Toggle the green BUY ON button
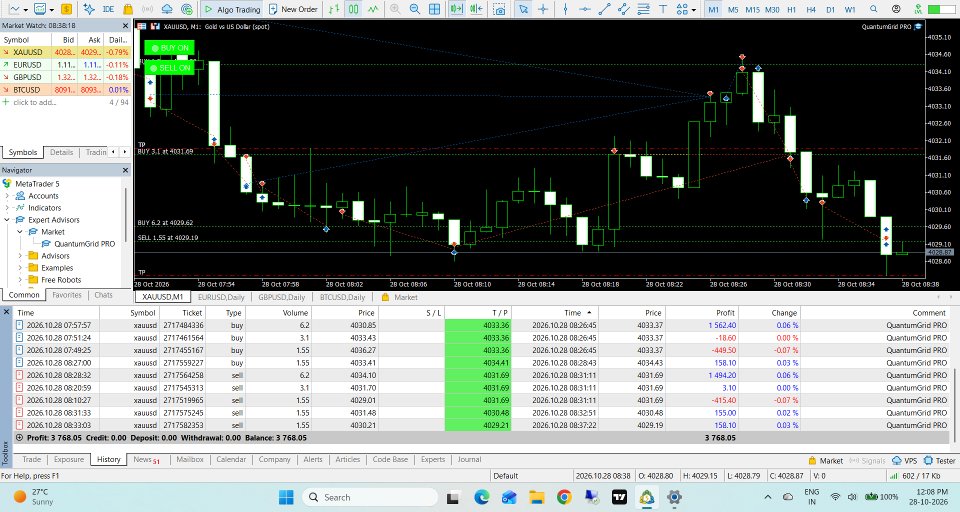This screenshot has width=960, height=512. (170, 48)
